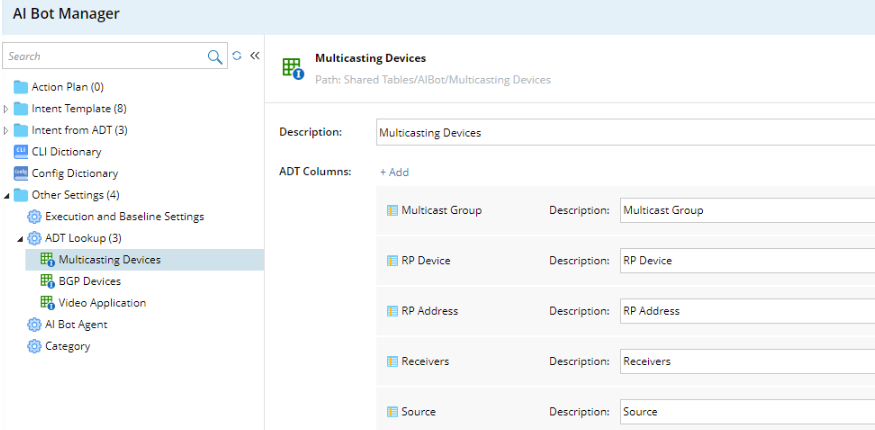Open Execution and Baseline Settings
The image size is (875, 430).
pos(124,216)
